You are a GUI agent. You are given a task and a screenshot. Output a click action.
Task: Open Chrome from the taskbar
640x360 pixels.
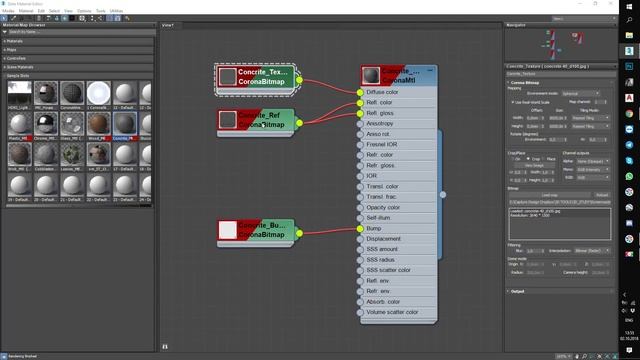pos(629,114)
